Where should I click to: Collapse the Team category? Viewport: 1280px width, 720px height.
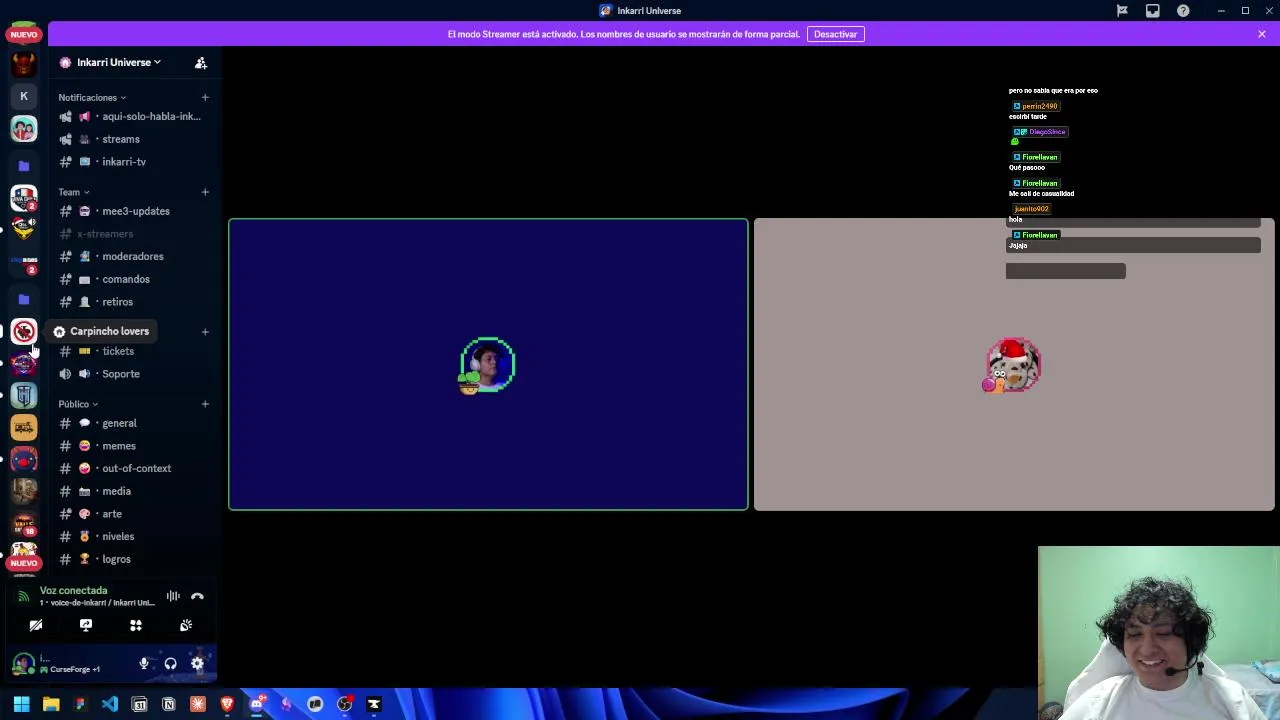[73, 192]
